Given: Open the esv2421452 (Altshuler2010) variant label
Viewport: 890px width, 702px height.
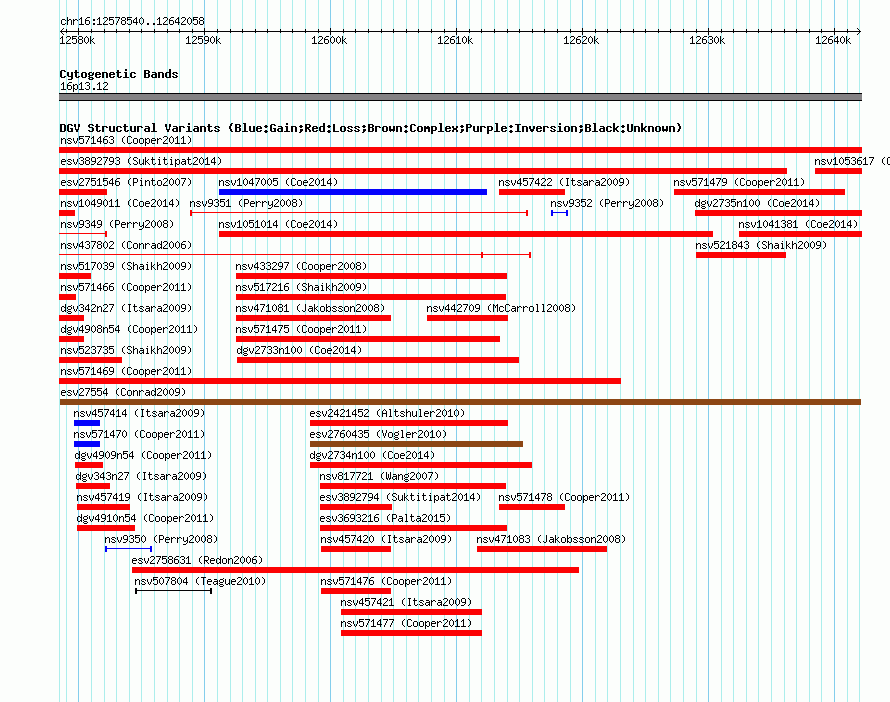Looking at the screenshot, I should 387,413.
